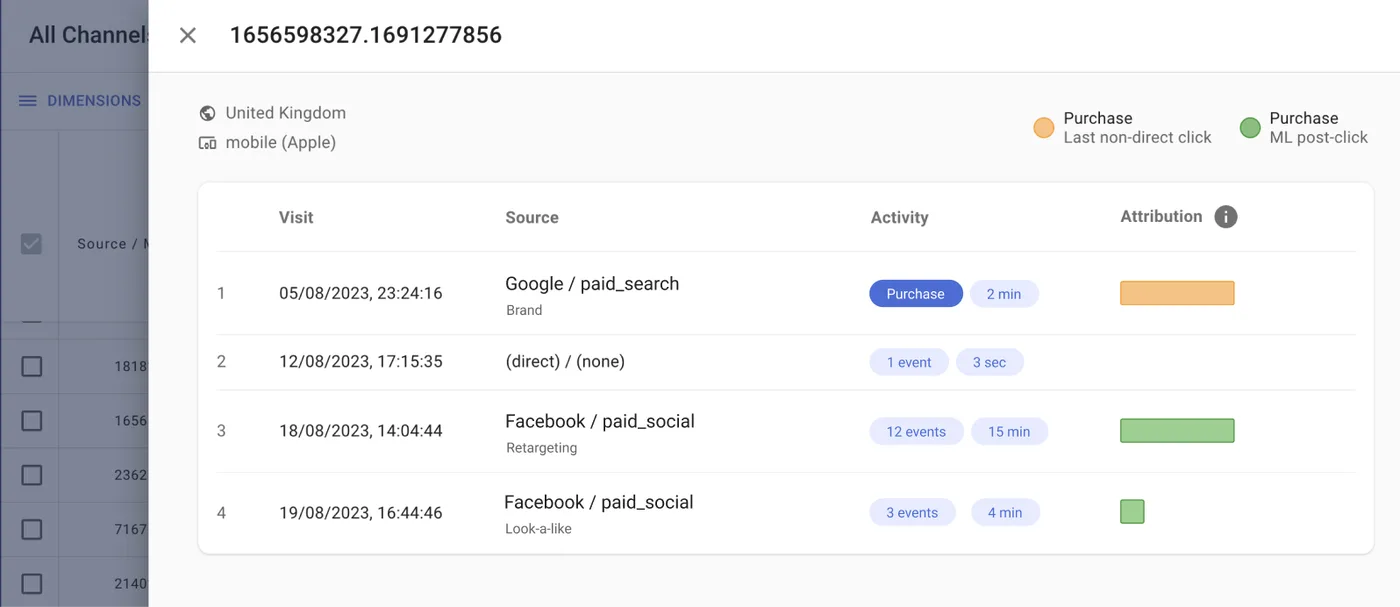This screenshot has height=607, width=1400.
Task: Click the timestamp 18/08/2023, 14:04:44
Action: [361, 432]
